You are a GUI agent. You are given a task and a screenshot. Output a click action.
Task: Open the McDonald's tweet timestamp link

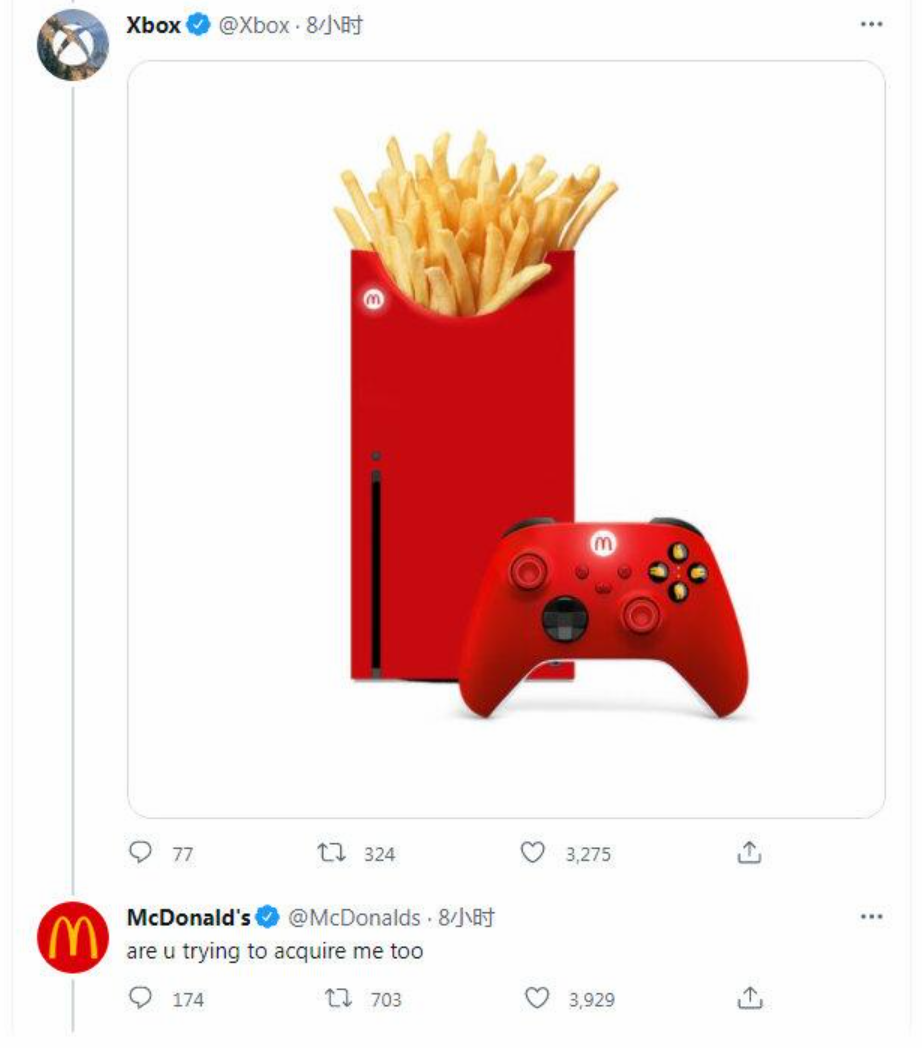[467, 918]
